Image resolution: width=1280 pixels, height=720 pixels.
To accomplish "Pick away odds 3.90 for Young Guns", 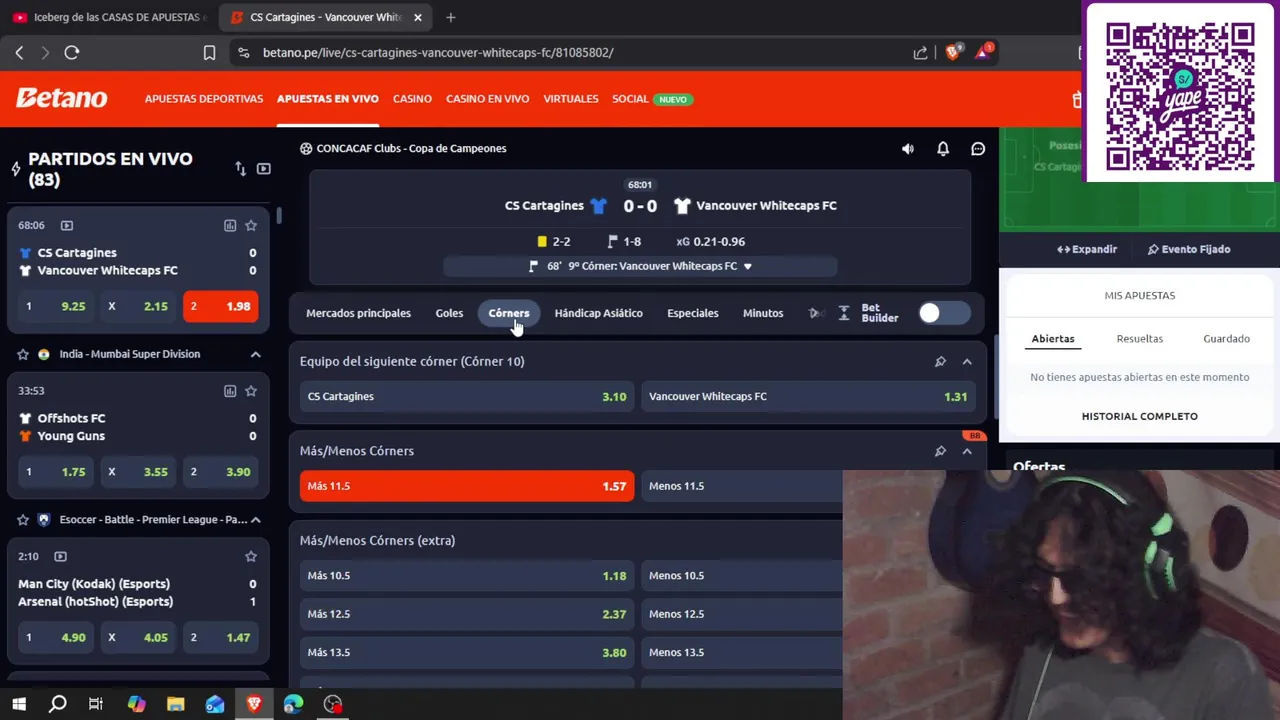I will 220,472.
